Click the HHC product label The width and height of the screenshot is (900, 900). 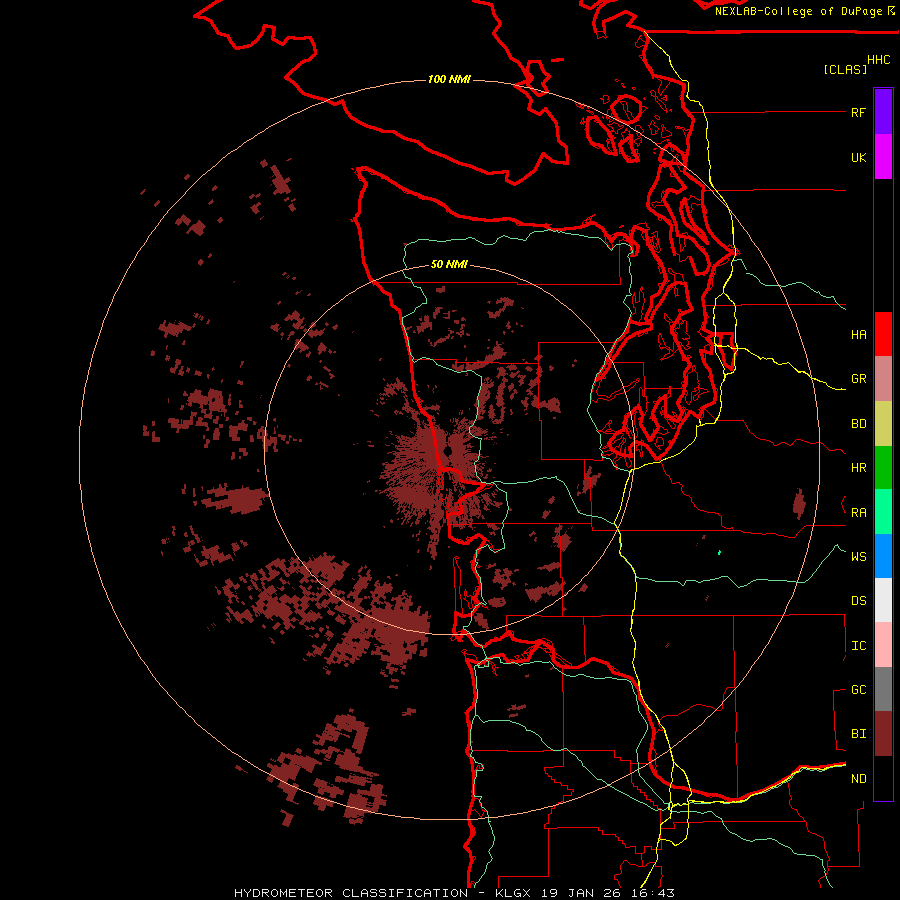click(x=878, y=60)
